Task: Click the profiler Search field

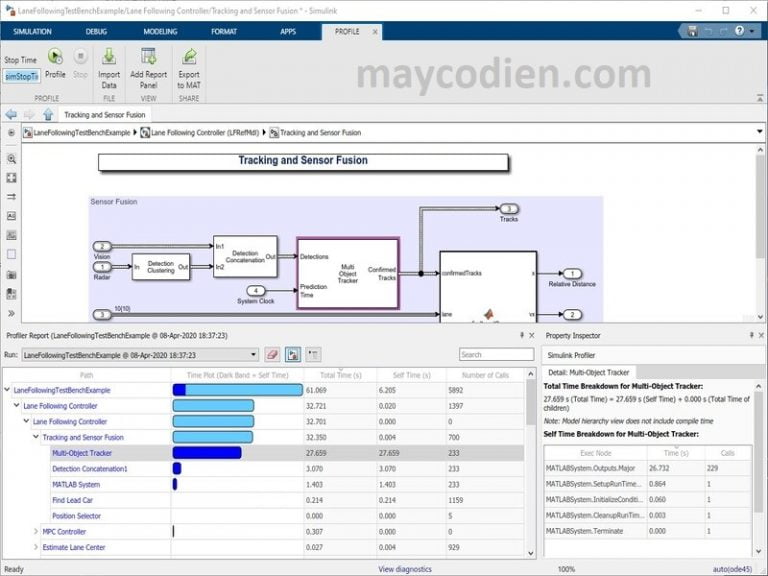Action: pos(496,354)
